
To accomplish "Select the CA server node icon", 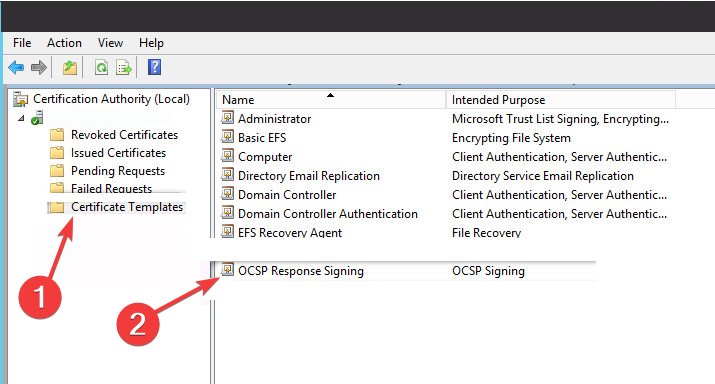I will [x=37, y=118].
